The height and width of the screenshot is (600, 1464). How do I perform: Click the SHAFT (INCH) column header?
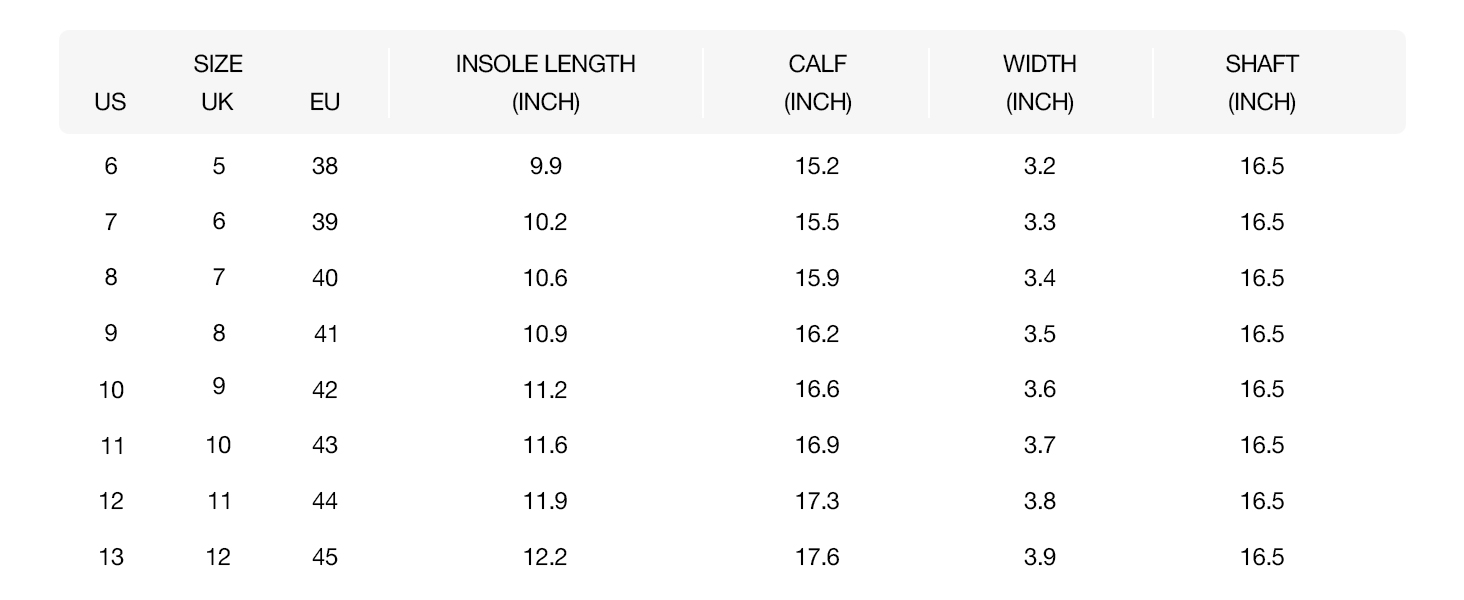(1262, 83)
